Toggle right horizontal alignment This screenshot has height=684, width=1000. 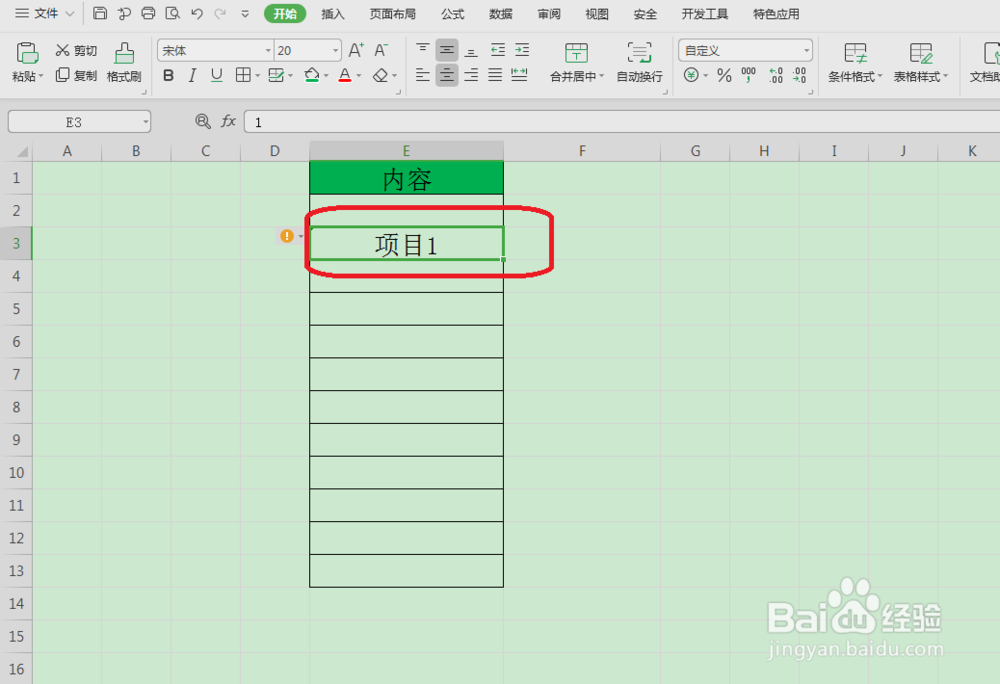pos(471,75)
